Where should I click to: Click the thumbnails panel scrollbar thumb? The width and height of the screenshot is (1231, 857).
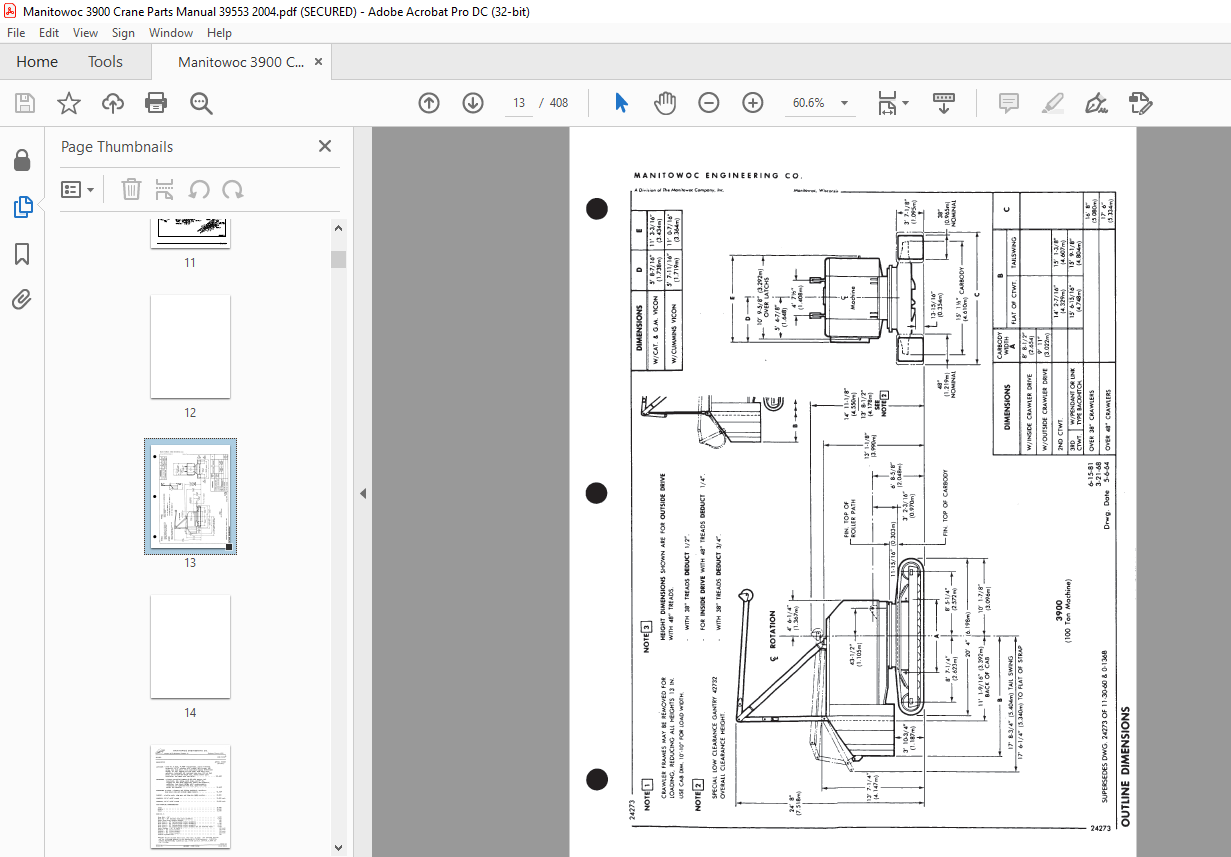point(339,260)
